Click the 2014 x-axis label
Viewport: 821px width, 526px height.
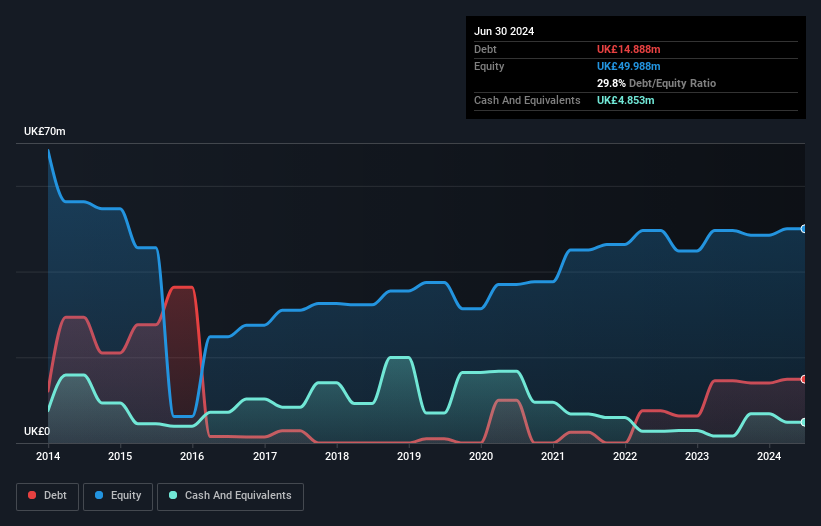tap(48, 456)
